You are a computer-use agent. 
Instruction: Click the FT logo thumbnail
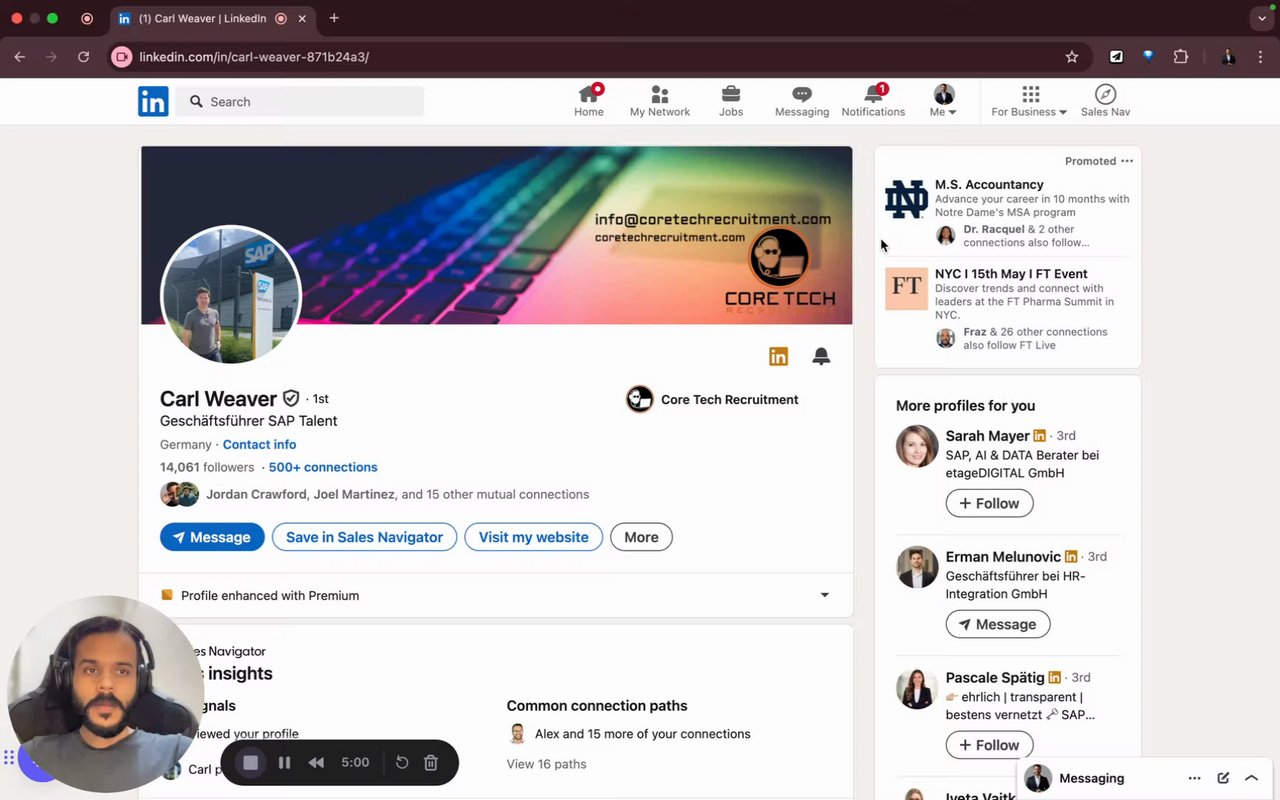(x=906, y=288)
